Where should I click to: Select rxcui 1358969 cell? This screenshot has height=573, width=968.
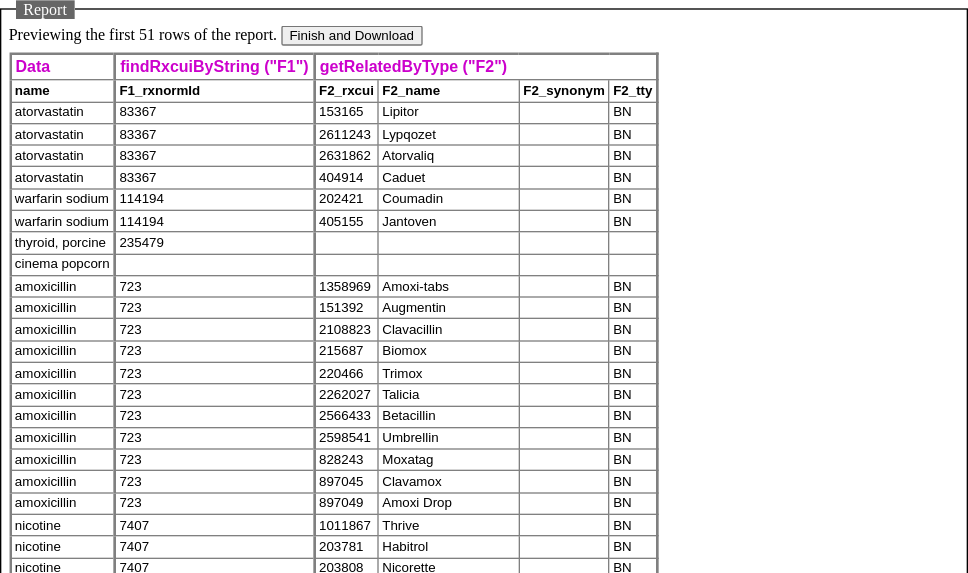[346, 286]
